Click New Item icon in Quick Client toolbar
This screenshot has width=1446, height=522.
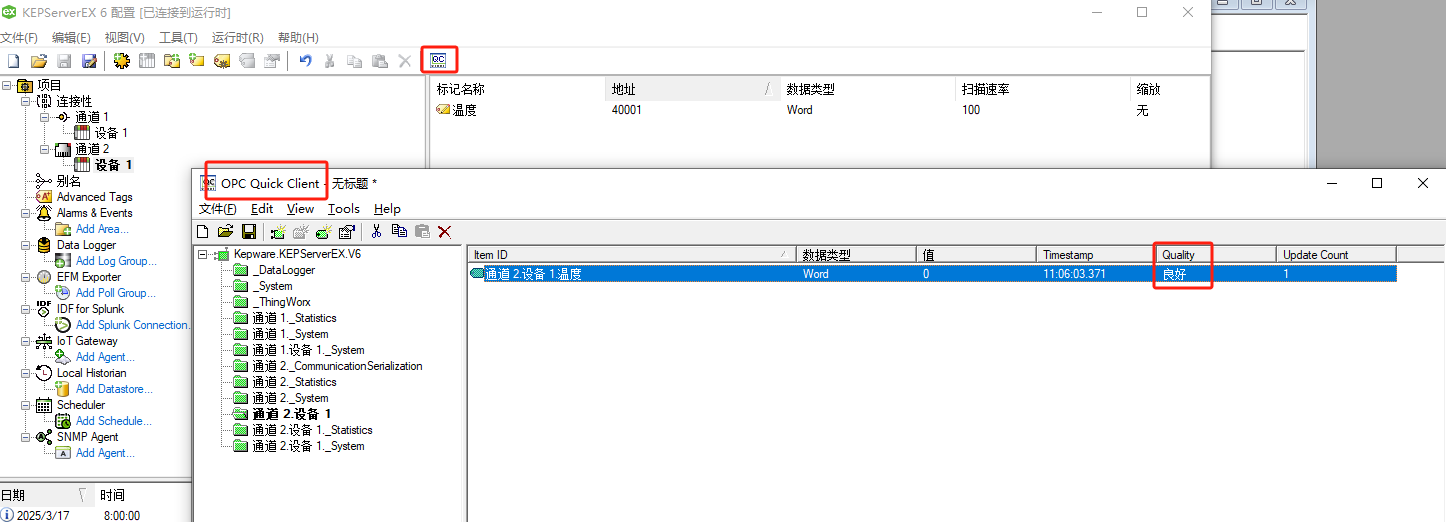point(323,231)
